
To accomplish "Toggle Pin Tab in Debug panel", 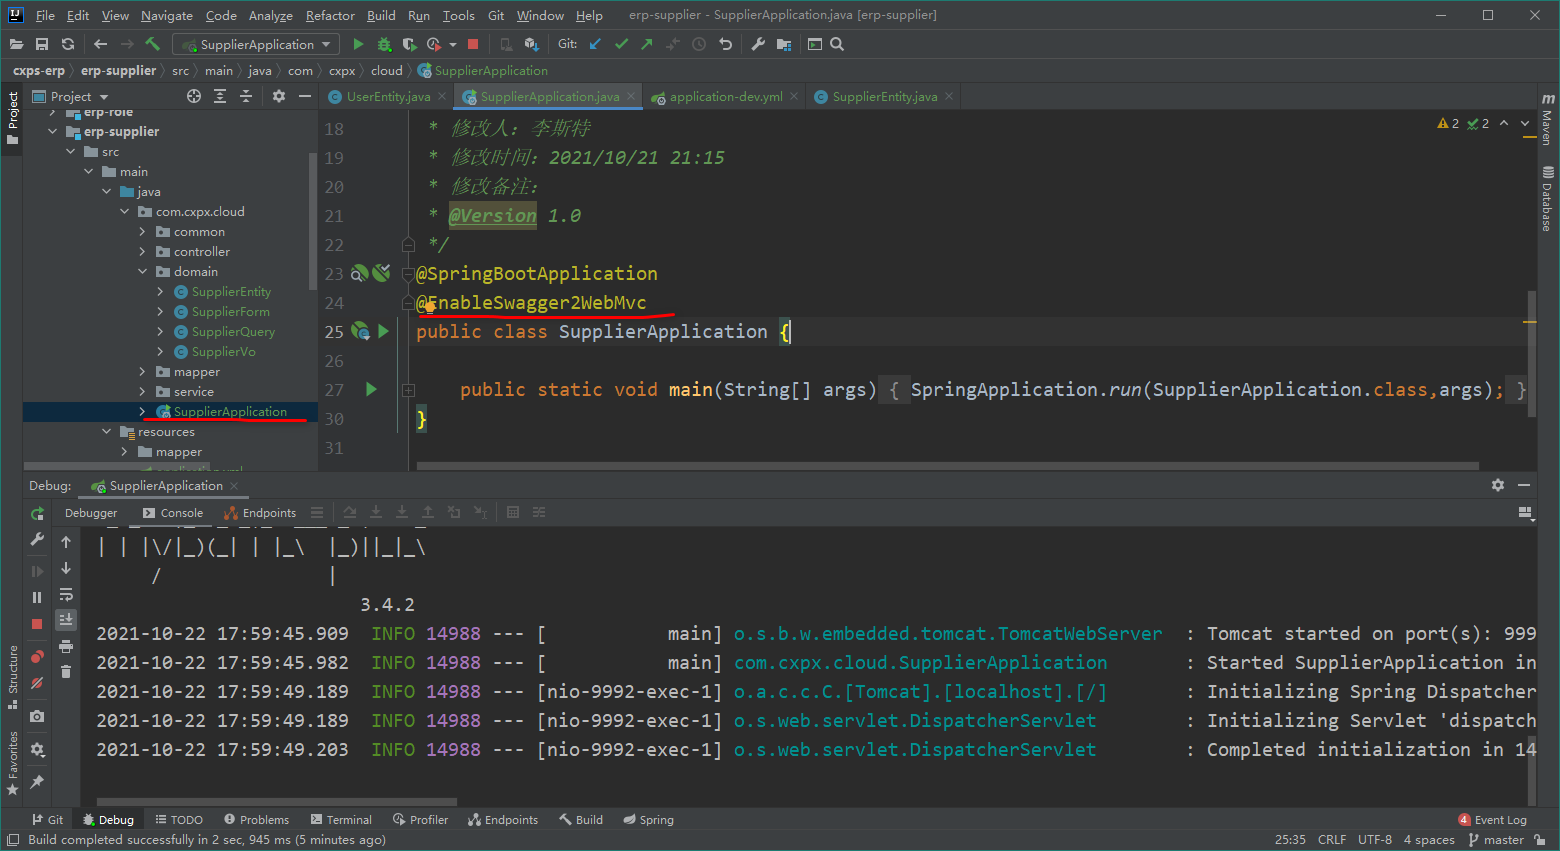I will (37, 781).
